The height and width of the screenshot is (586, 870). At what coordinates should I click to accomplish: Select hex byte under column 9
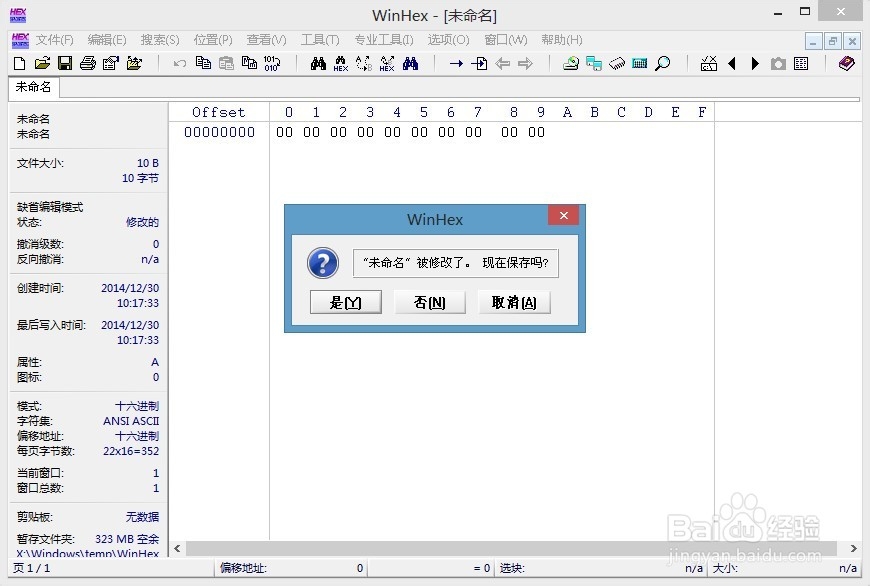(x=537, y=133)
